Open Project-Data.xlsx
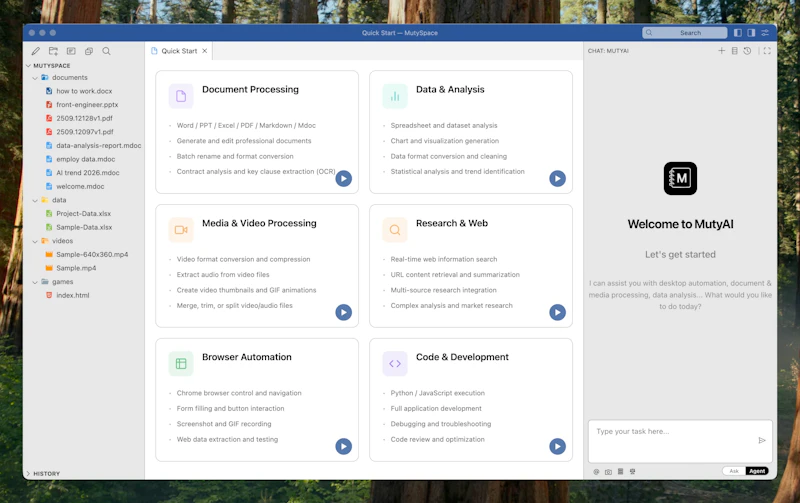Screen dimensions: 800x503 coord(84,214)
